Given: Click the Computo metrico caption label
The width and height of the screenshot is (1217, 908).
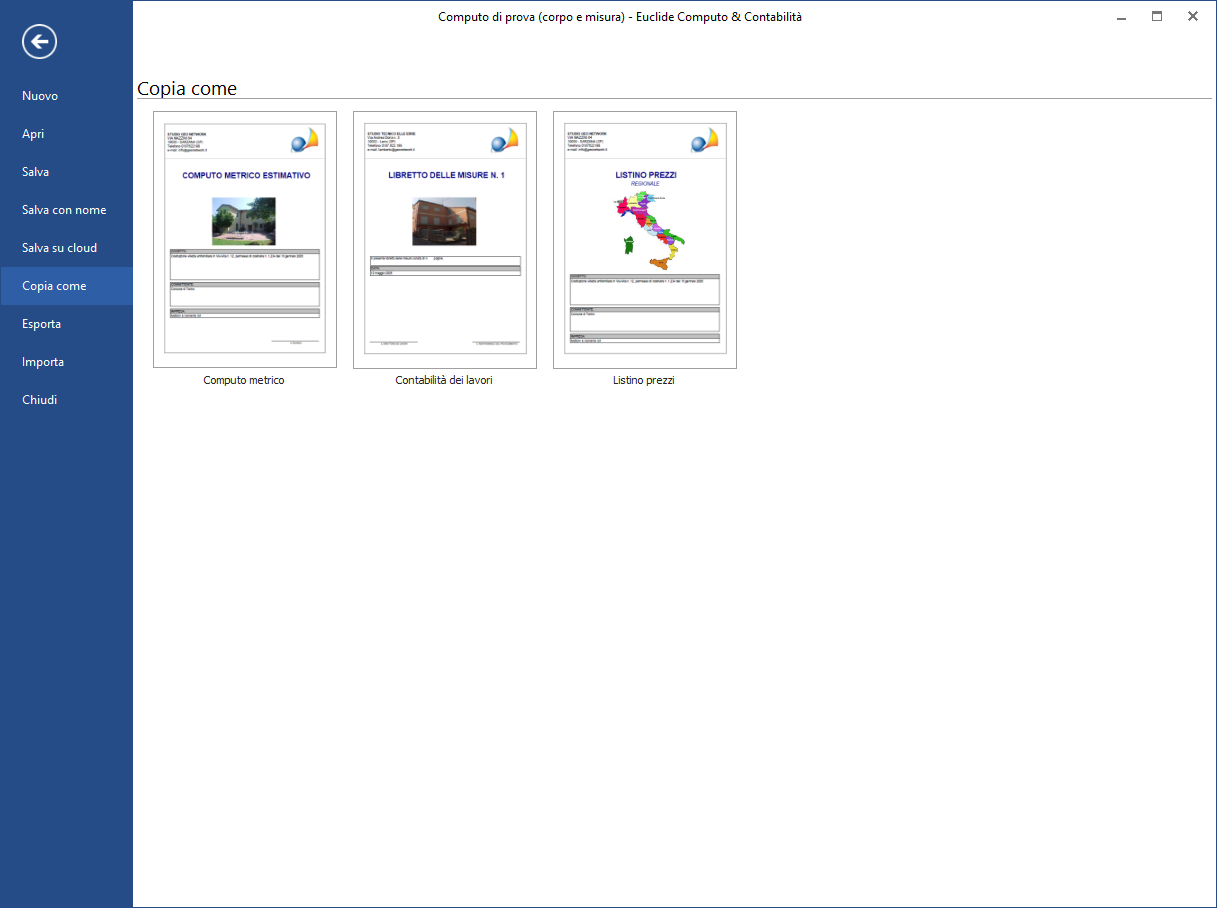Looking at the screenshot, I should pyautogui.click(x=244, y=380).
